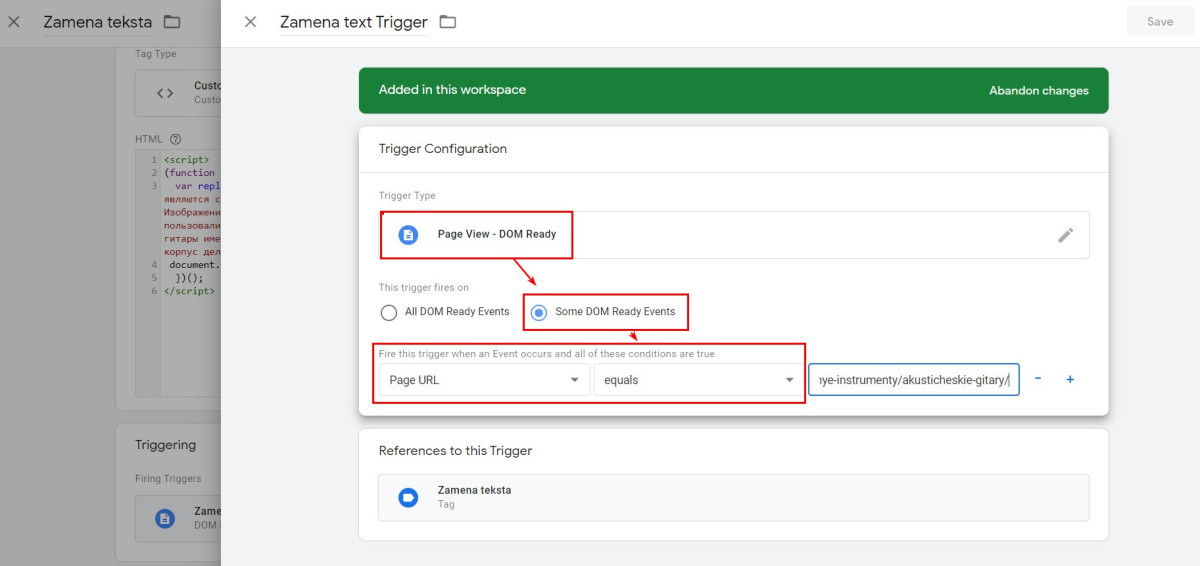Click the trigger title Zamena text Trigger

coord(353,22)
